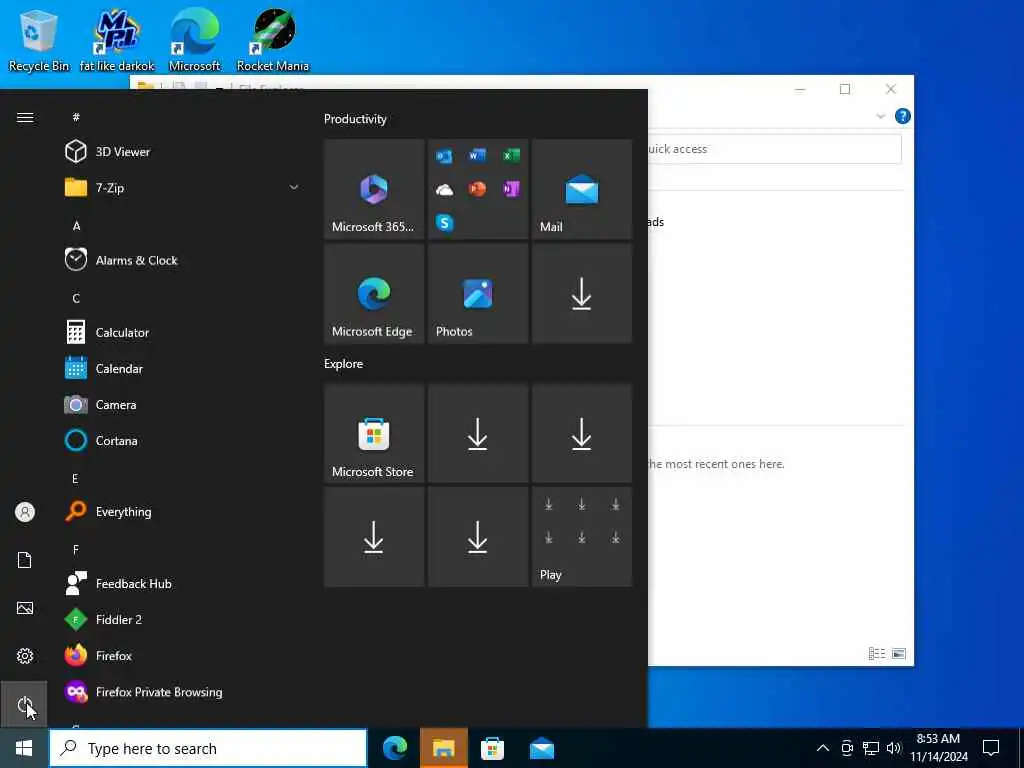Viewport: 1024px width, 768px height.
Task: Click File Explorer Quick access search box
Action: point(774,149)
